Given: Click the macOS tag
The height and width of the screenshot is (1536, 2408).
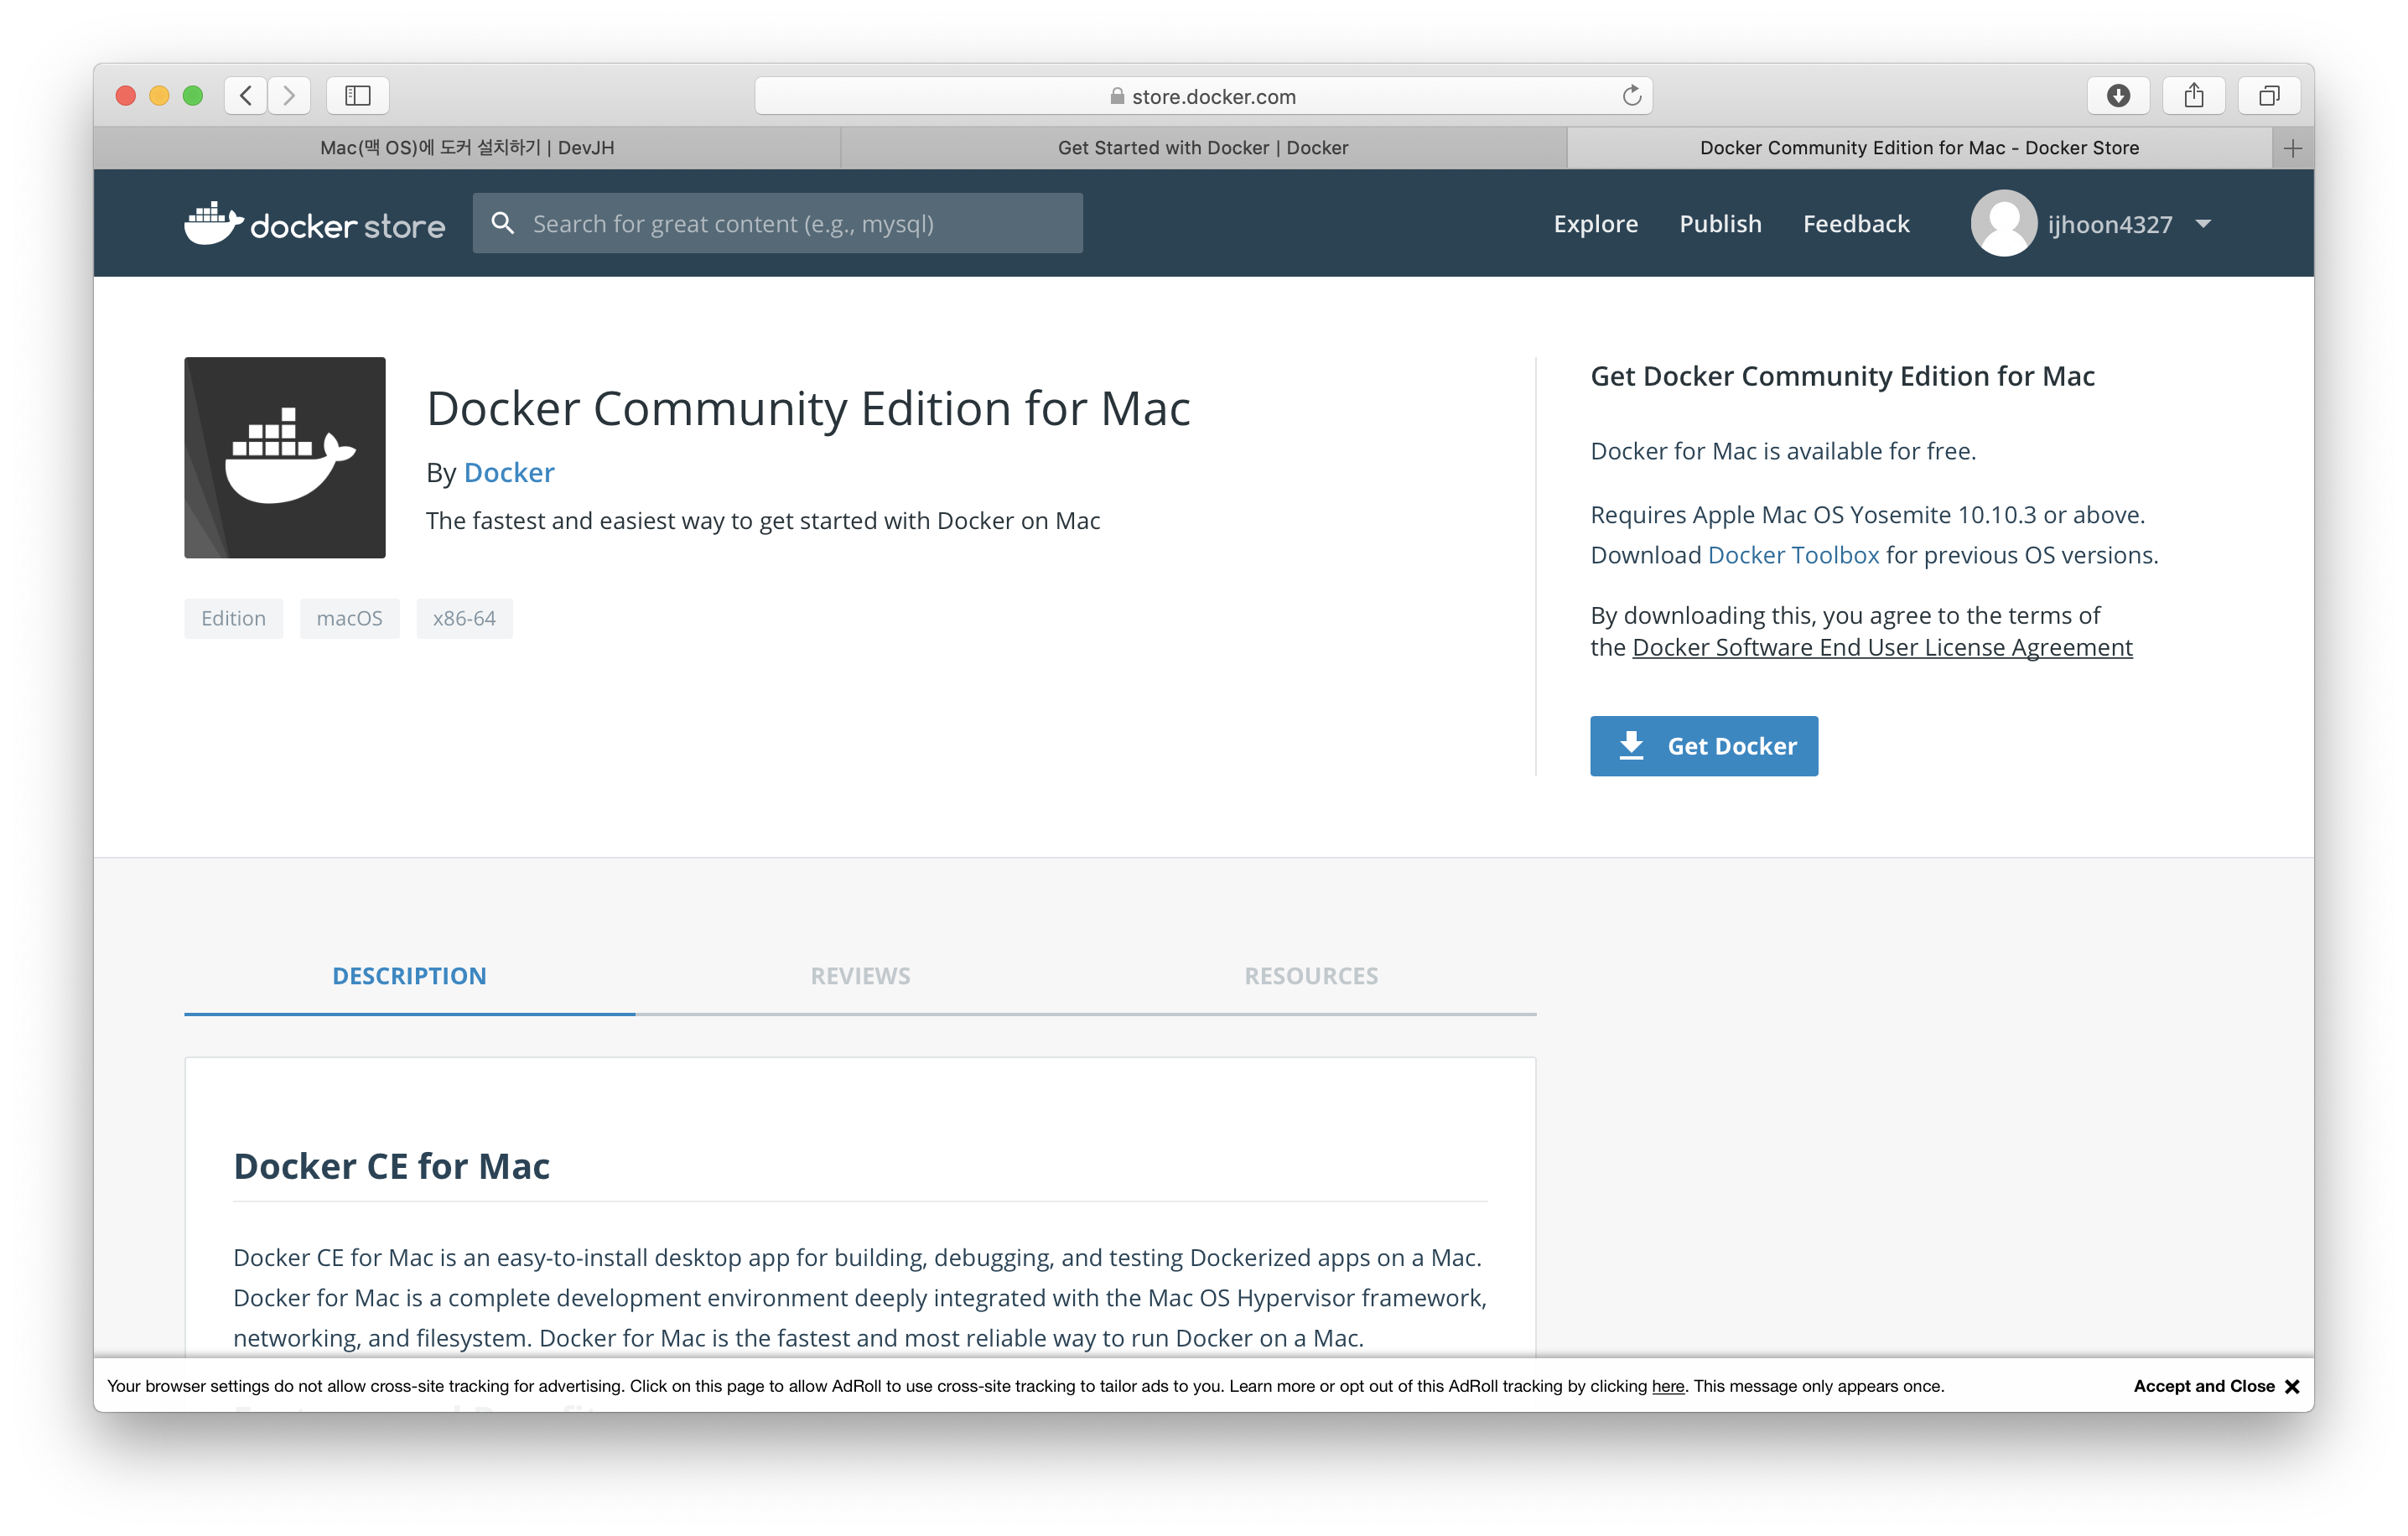Looking at the screenshot, I should (x=349, y=618).
